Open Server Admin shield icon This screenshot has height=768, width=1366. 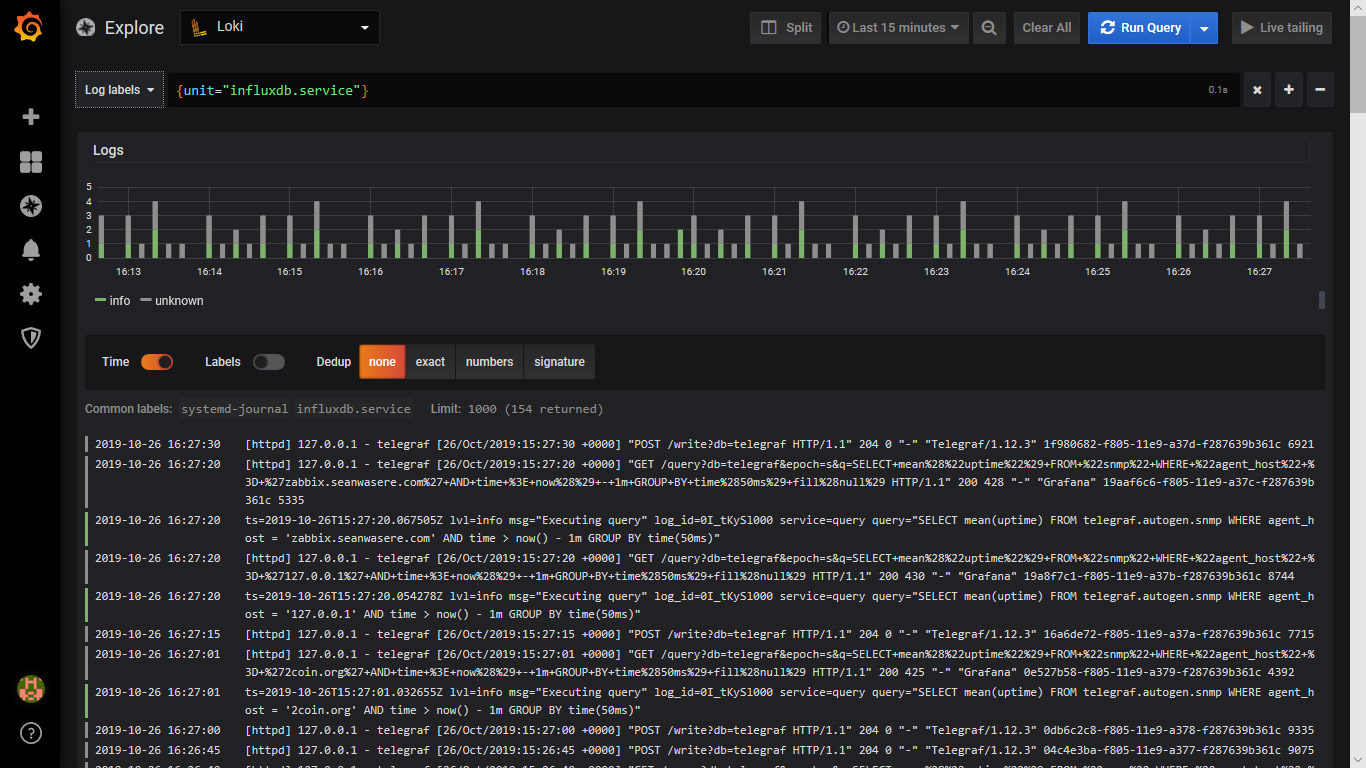(x=31, y=338)
